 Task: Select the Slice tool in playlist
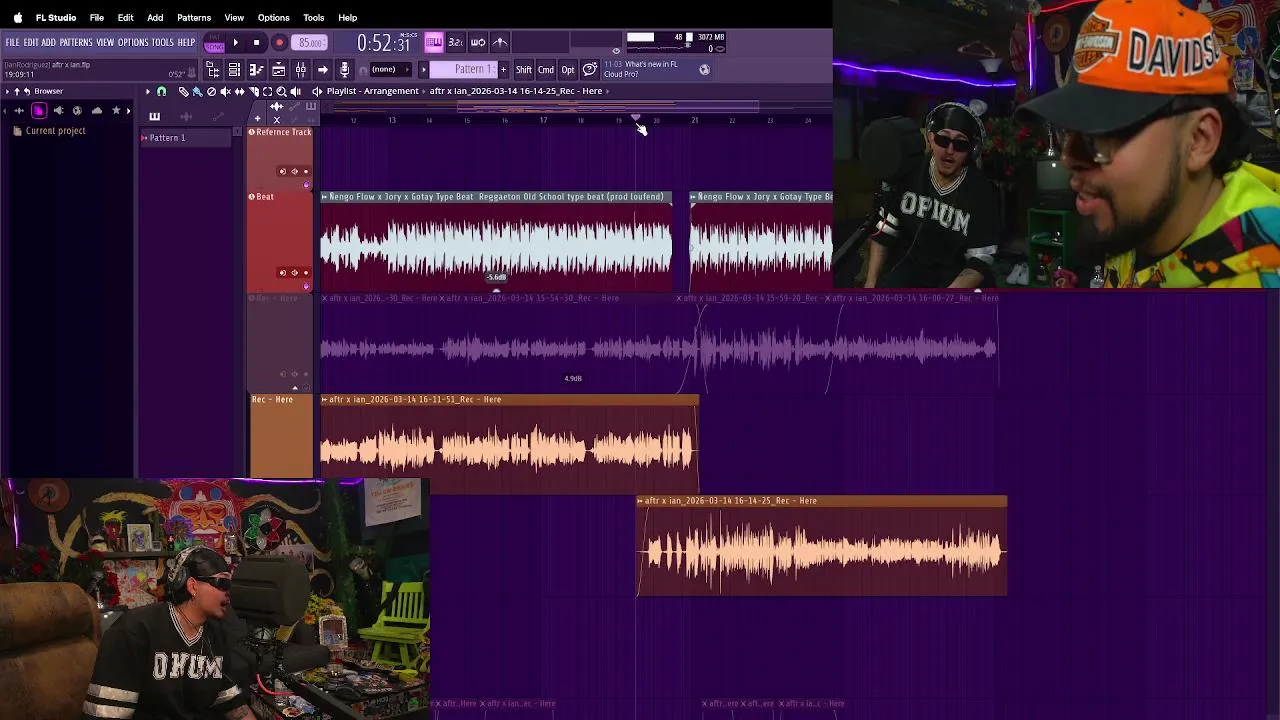tap(253, 91)
